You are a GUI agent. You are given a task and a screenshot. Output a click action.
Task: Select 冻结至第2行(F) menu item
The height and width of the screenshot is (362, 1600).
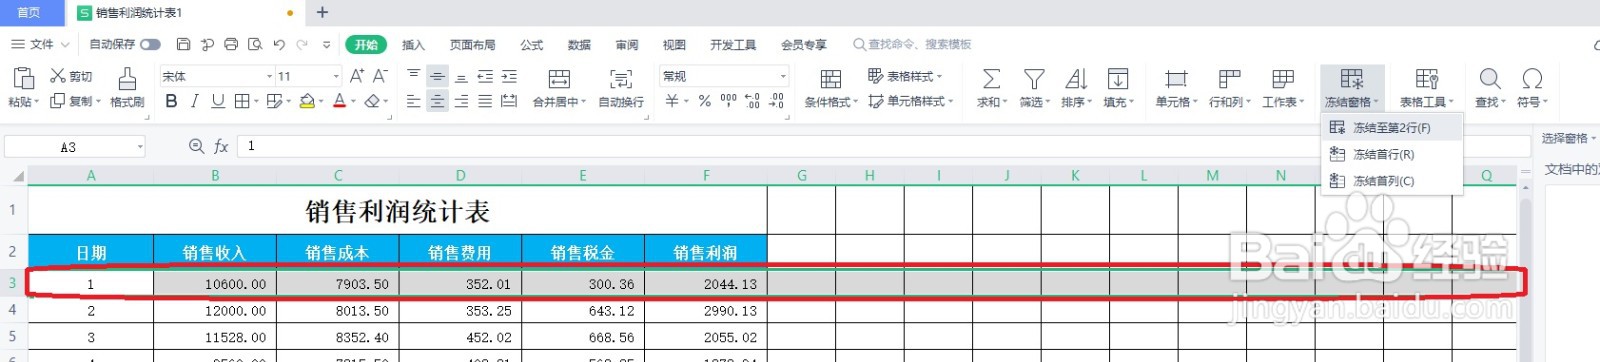[x=1392, y=128]
